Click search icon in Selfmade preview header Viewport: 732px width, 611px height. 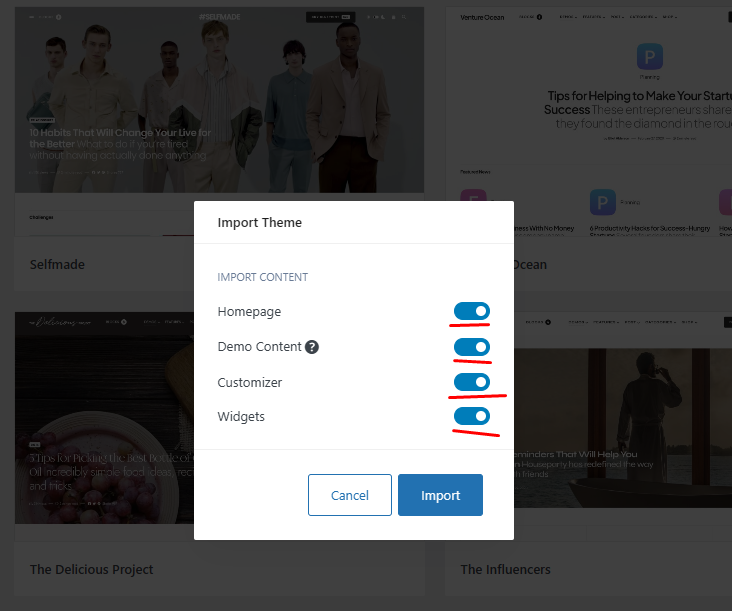click(x=404, y=17)
